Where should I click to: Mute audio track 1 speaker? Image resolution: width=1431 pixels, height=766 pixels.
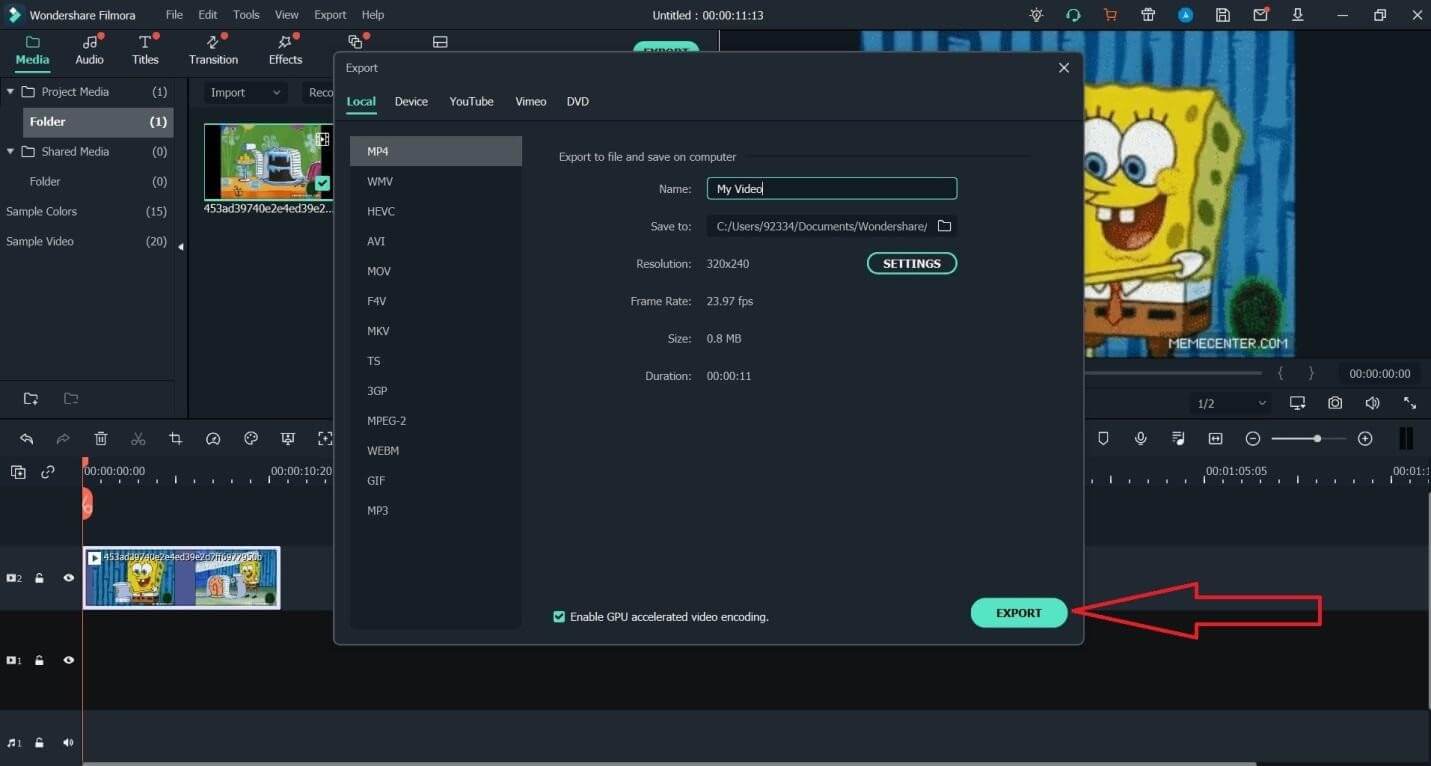[69, 743]
